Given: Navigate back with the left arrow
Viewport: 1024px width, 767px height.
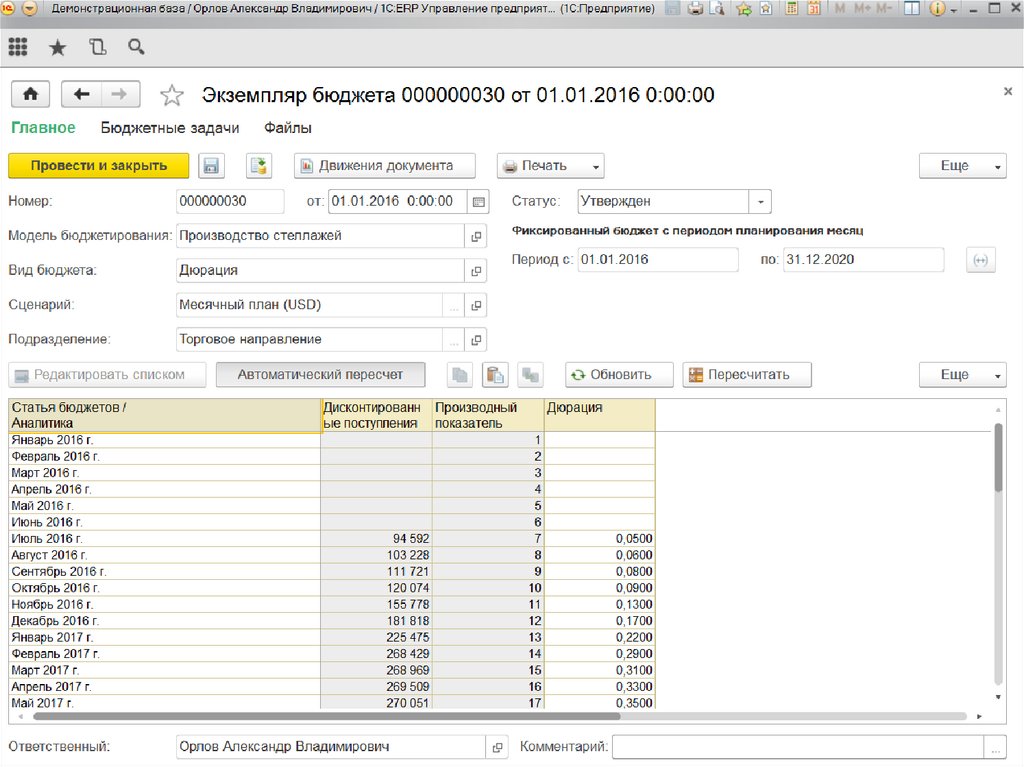Looking at the screenshot, I should tap(81, 94).
